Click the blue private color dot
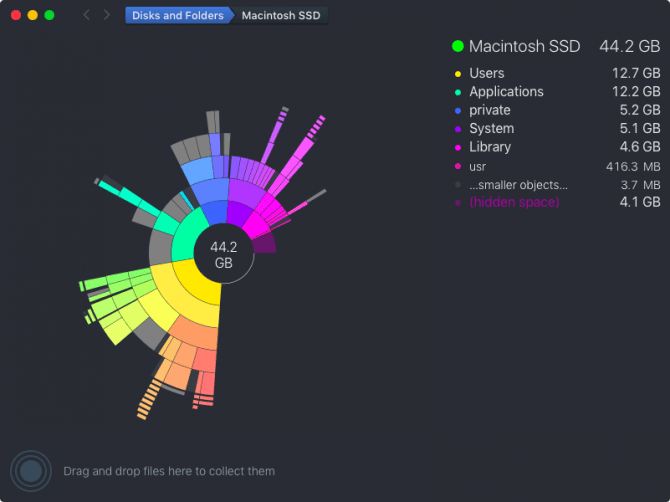The width and height of the screenshot is (670, 502). (458, 111)
